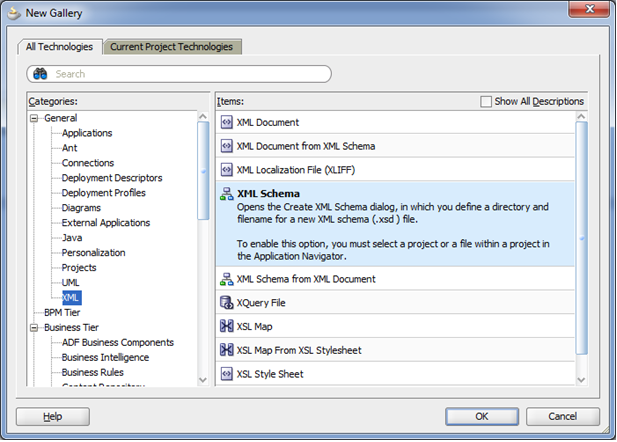
Task: Click the XML Document item icon
Action: [226, 122]
